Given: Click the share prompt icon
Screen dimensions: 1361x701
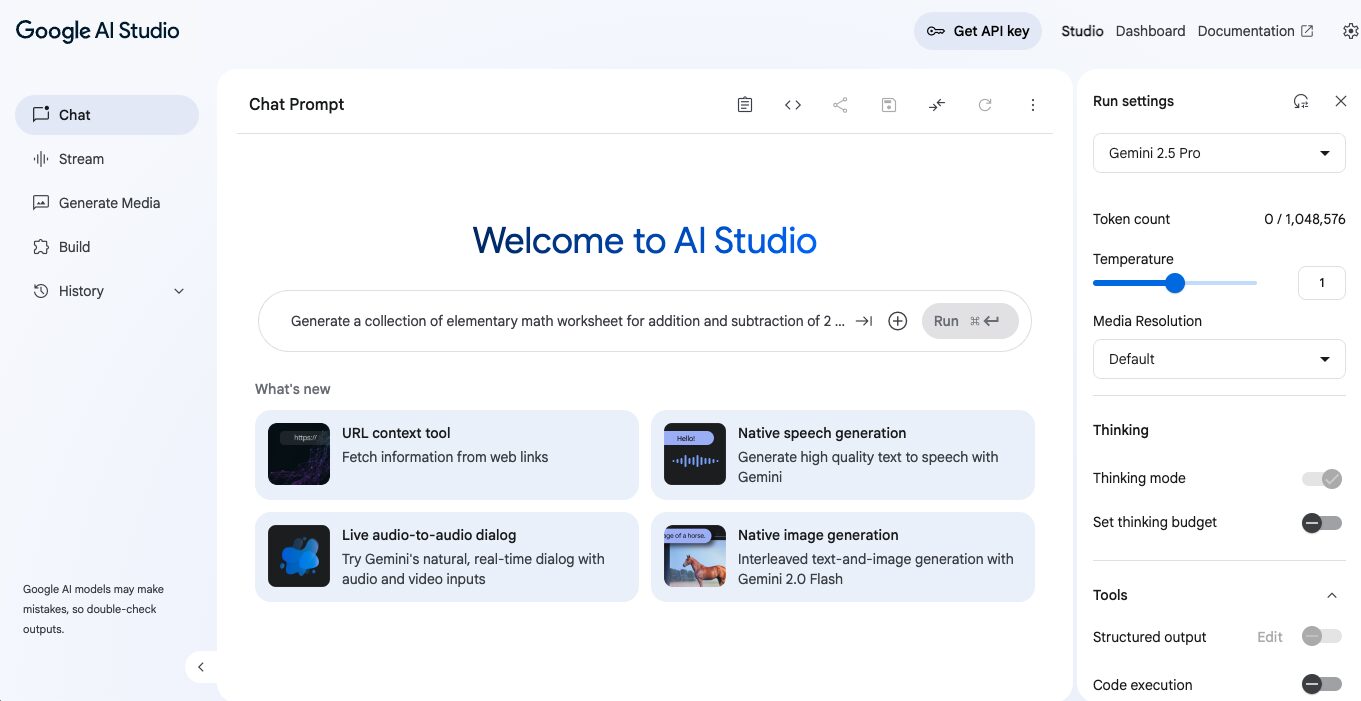Looking at the screenshot, I should click(841, 105).
